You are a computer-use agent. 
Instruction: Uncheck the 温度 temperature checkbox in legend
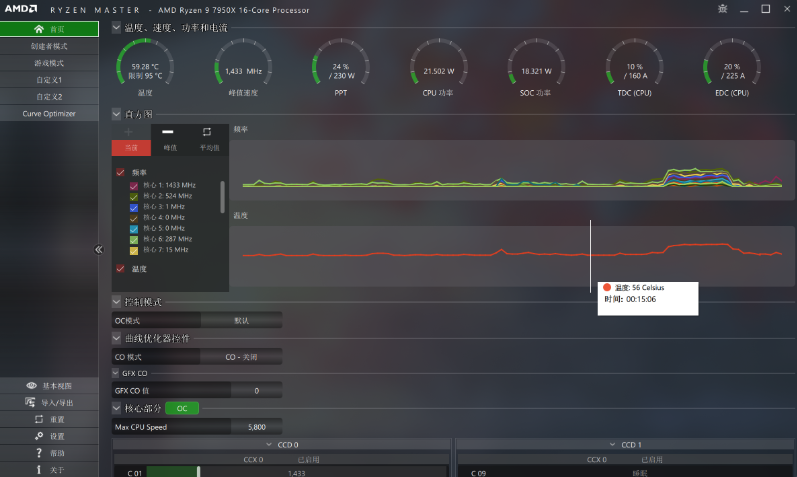pos(120,269)
